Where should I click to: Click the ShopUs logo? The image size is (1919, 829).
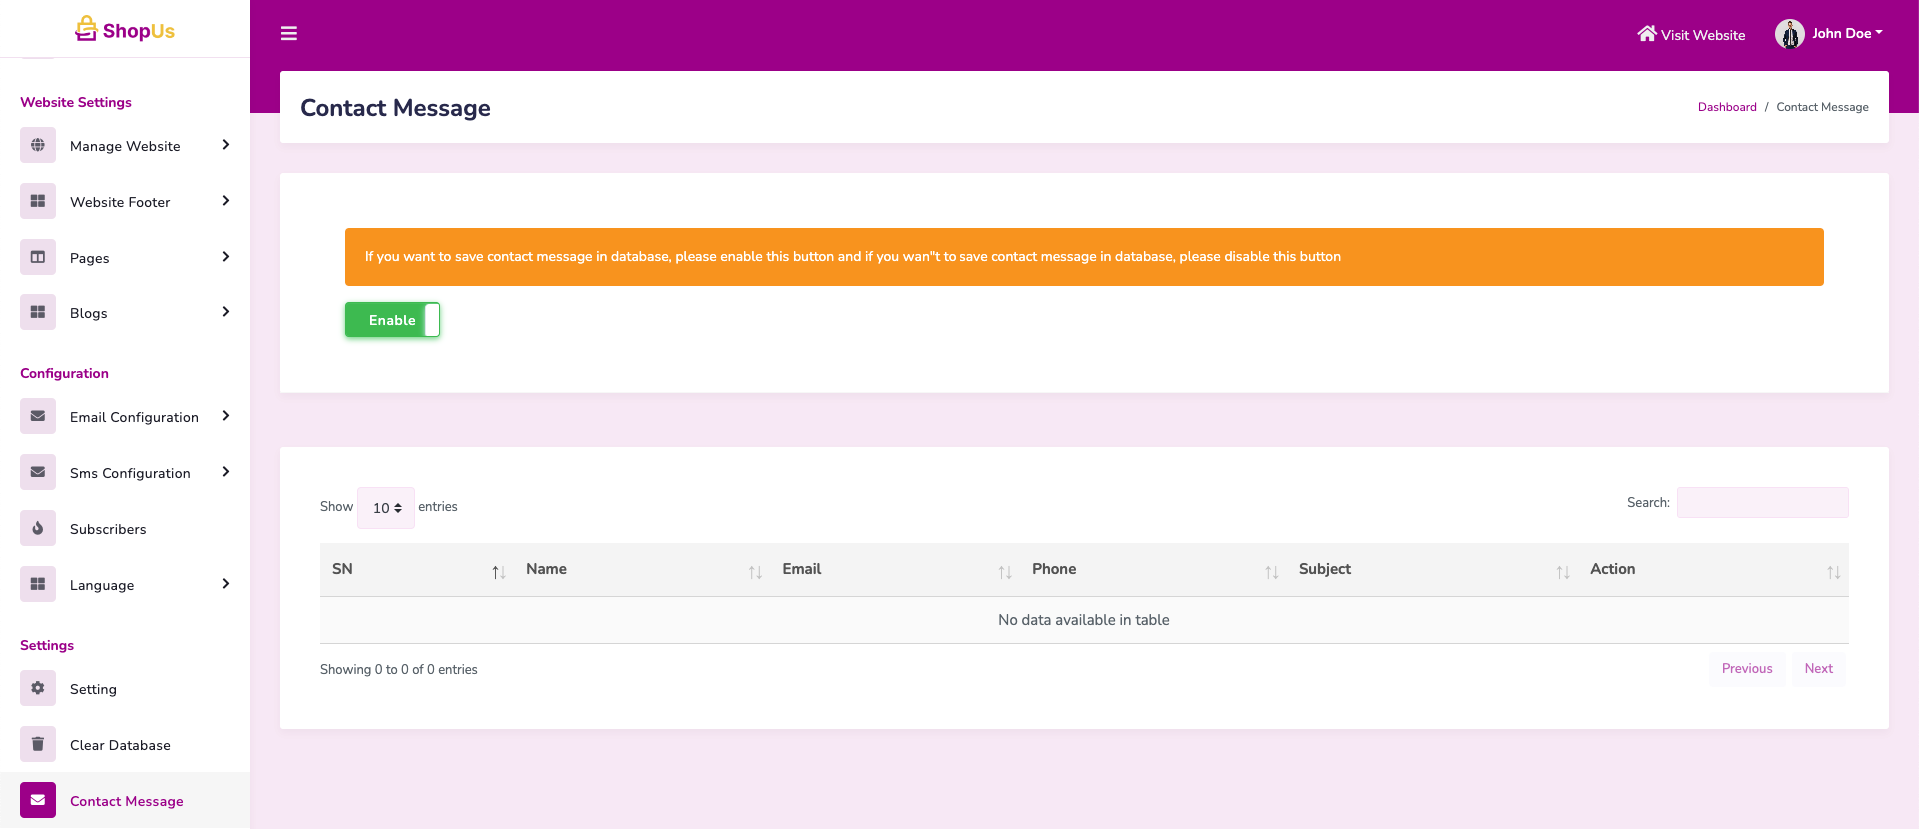[125, 30]
